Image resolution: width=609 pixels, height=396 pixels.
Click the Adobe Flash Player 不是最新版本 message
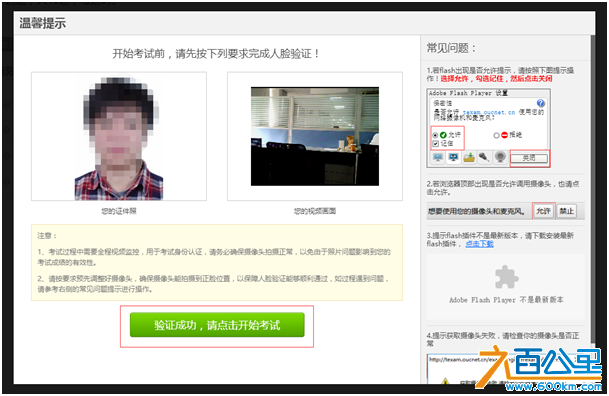506,300
